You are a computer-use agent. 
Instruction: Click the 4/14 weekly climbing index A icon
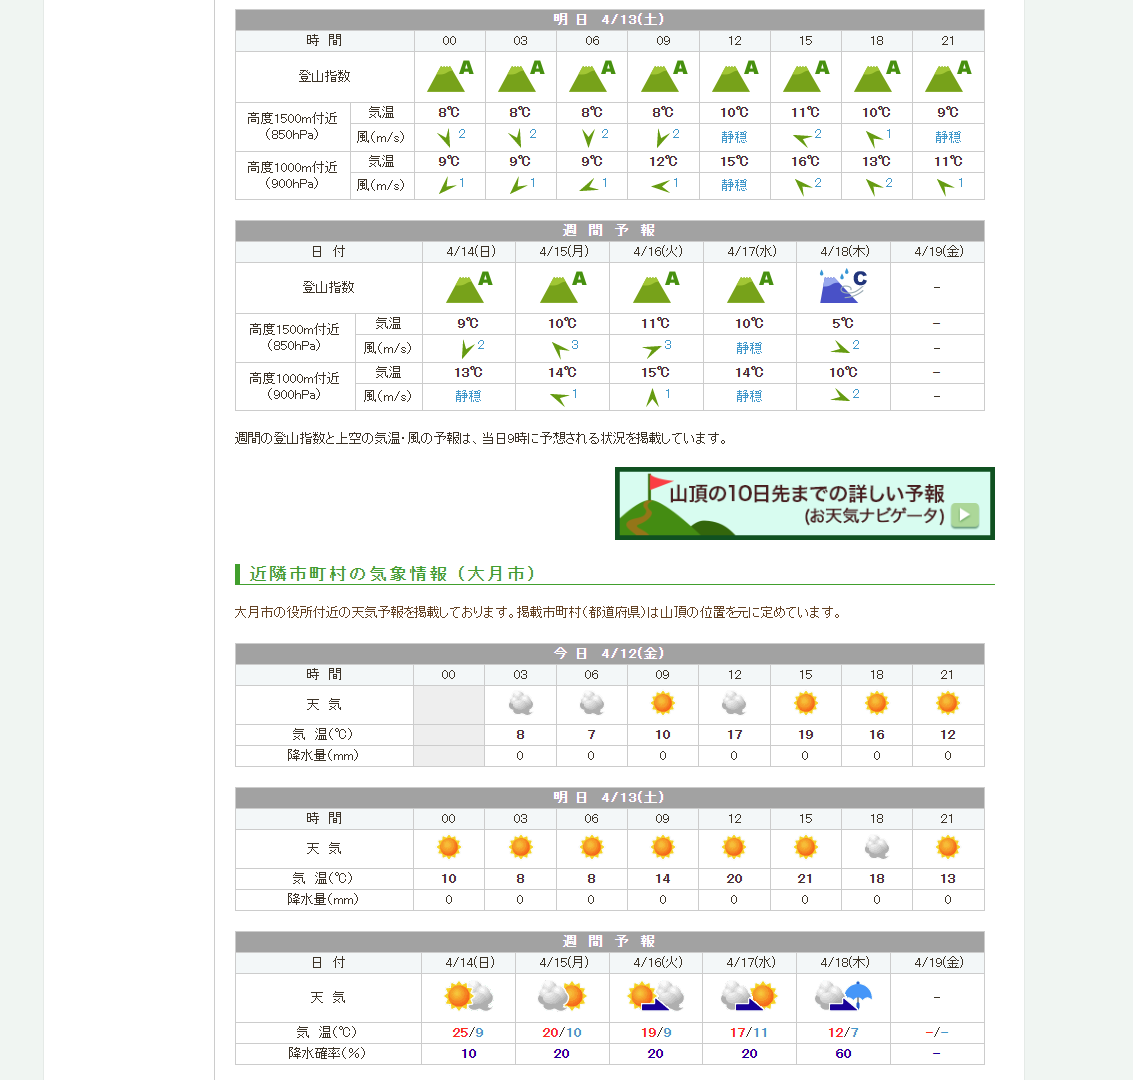pos(468,287)
